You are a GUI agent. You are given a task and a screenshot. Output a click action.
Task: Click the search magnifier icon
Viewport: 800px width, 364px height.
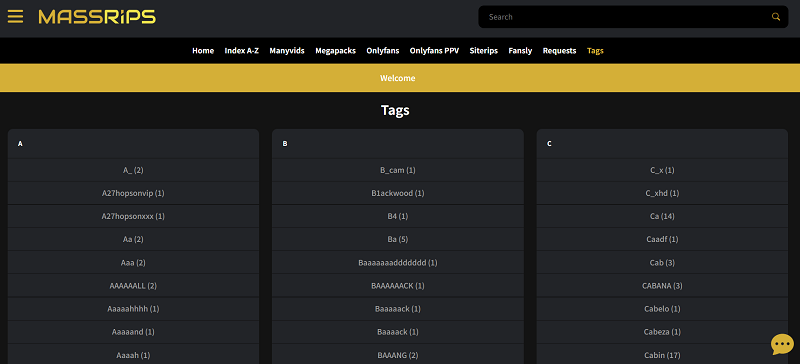pyautogui.click(x=776, y=17)
